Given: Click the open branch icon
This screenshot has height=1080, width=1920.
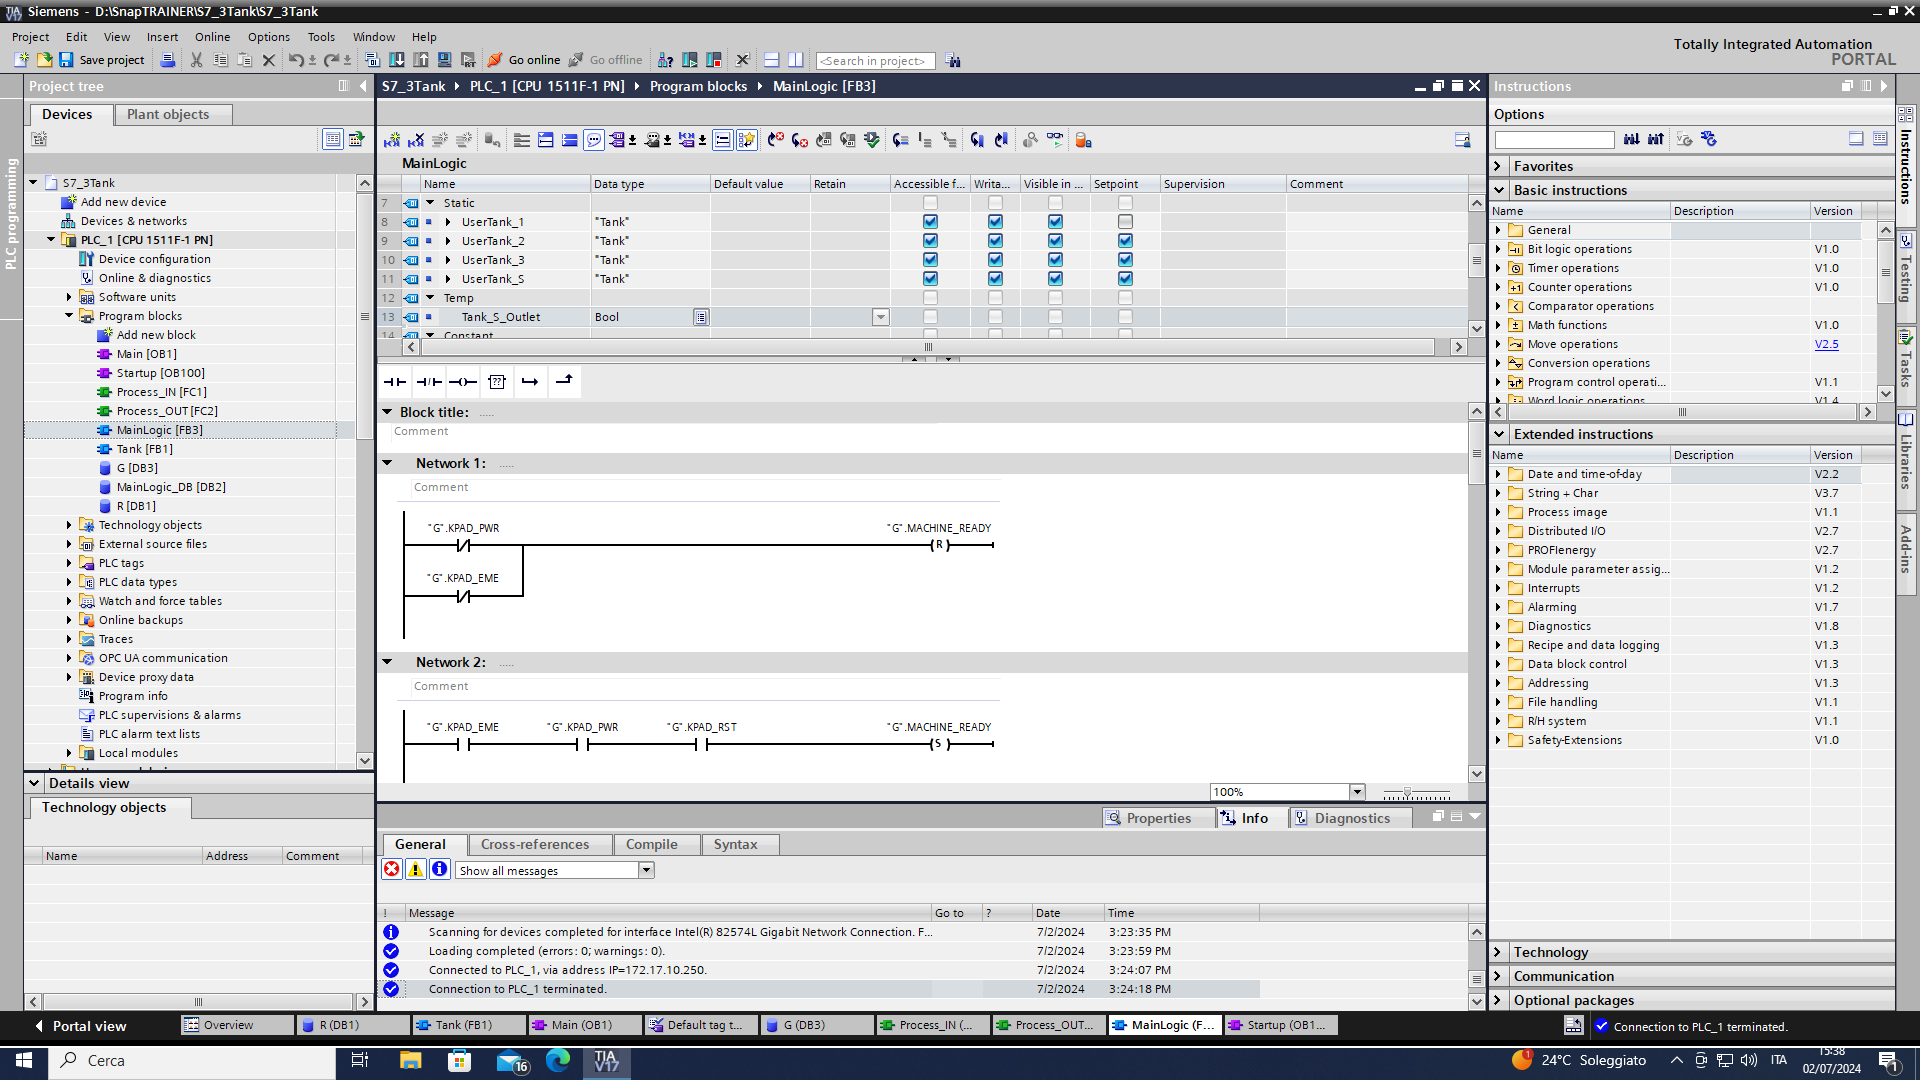Looking at the screenshot, I should 530,381.
